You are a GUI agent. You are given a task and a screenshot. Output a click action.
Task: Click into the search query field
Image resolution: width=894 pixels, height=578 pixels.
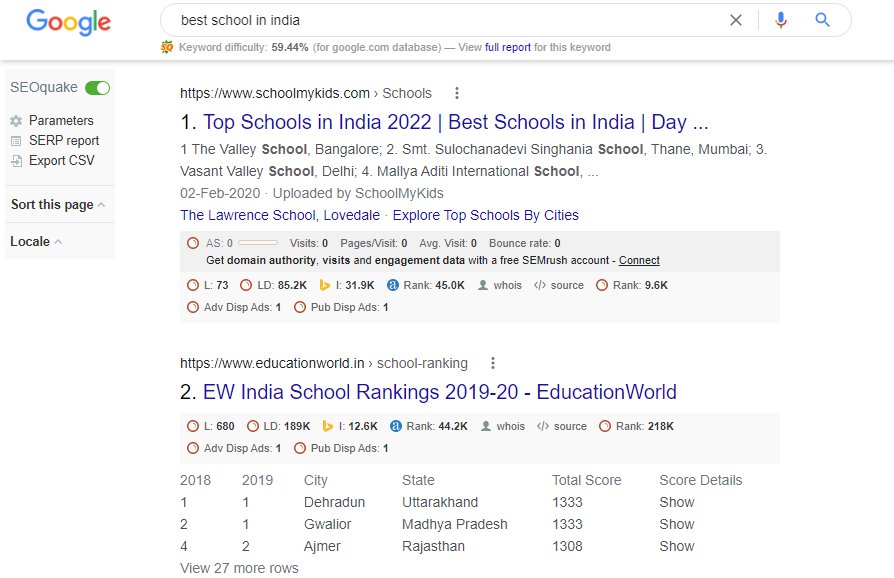click(x=445, y=21)
